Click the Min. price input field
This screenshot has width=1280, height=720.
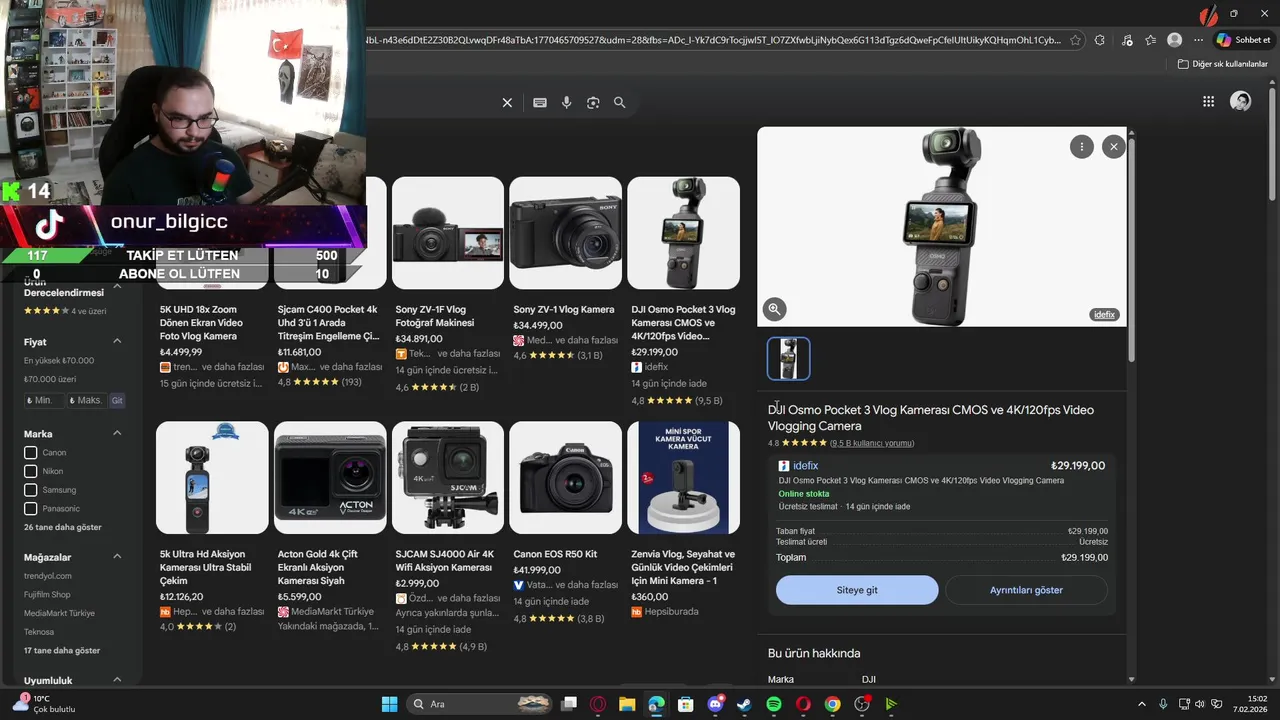(44, 400)
